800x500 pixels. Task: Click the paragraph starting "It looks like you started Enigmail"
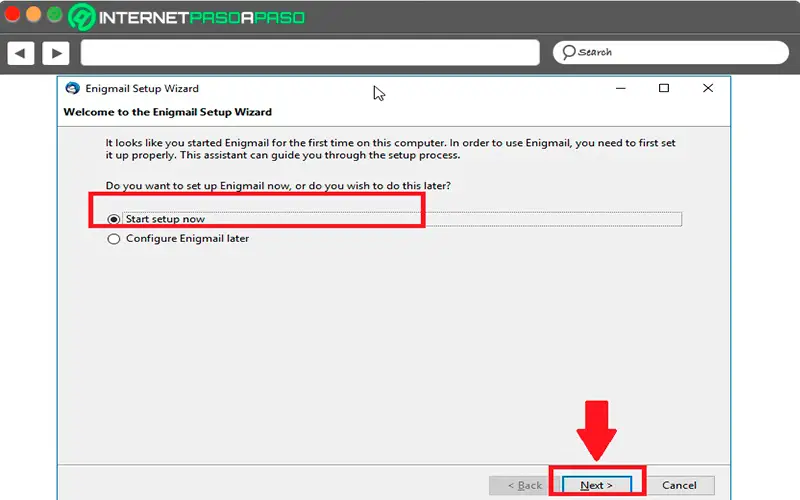(x=390, y=149)
